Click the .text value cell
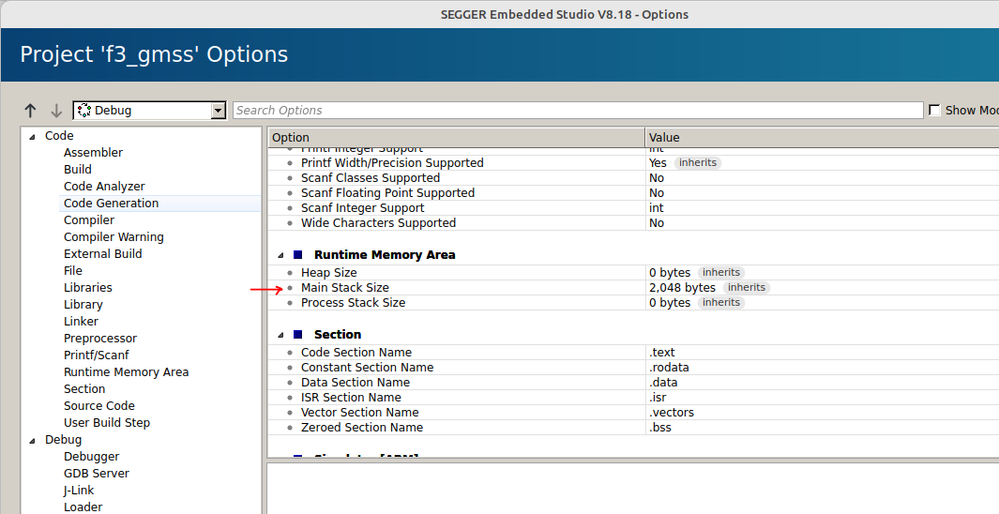 (822, 352)
